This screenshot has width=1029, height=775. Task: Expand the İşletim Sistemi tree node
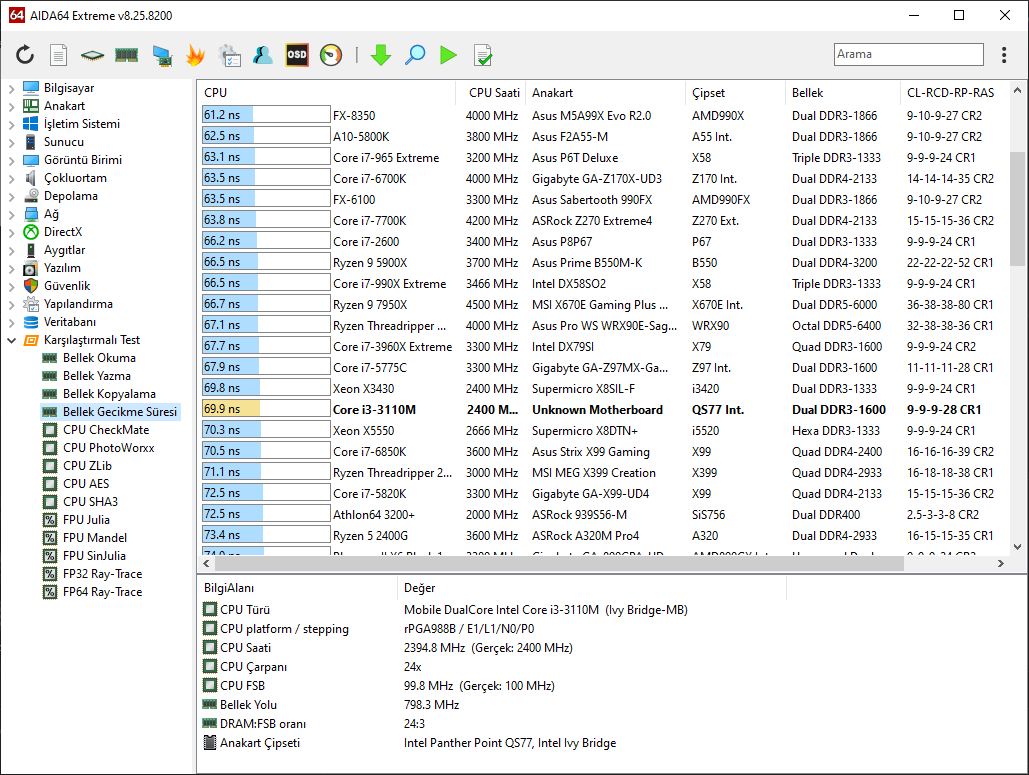coord(11,124)
